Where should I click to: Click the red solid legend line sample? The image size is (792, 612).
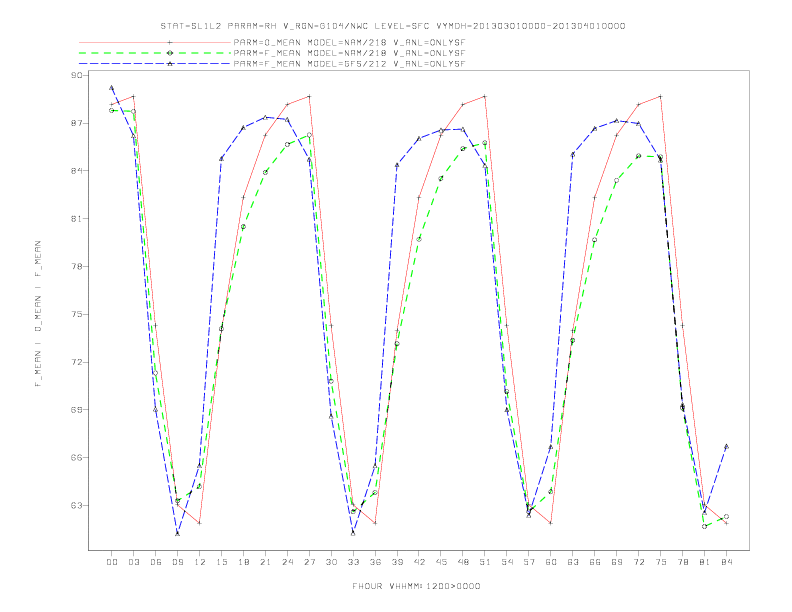click(x=155, y=42)
